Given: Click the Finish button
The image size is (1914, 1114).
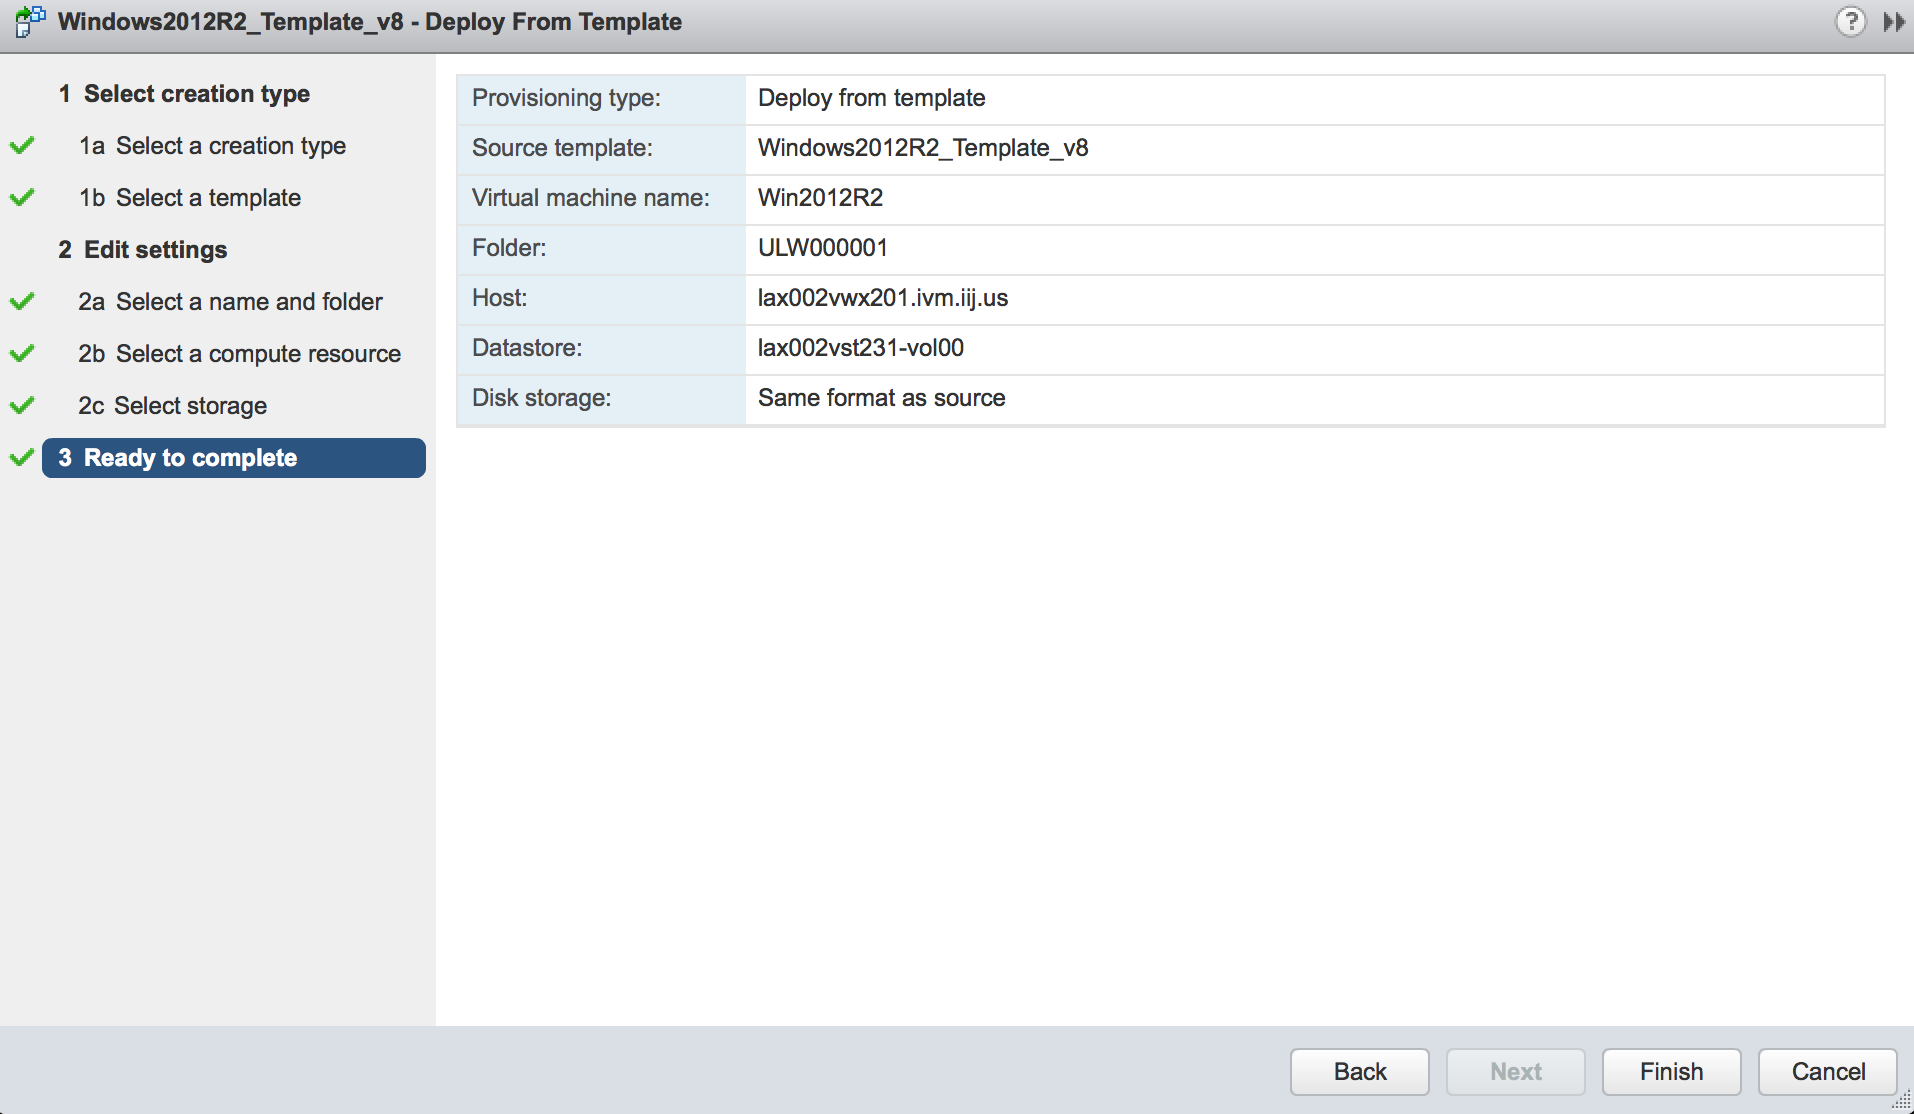Looking at the screenshot, I should pyautogui.click(x=1671, y=1072).
